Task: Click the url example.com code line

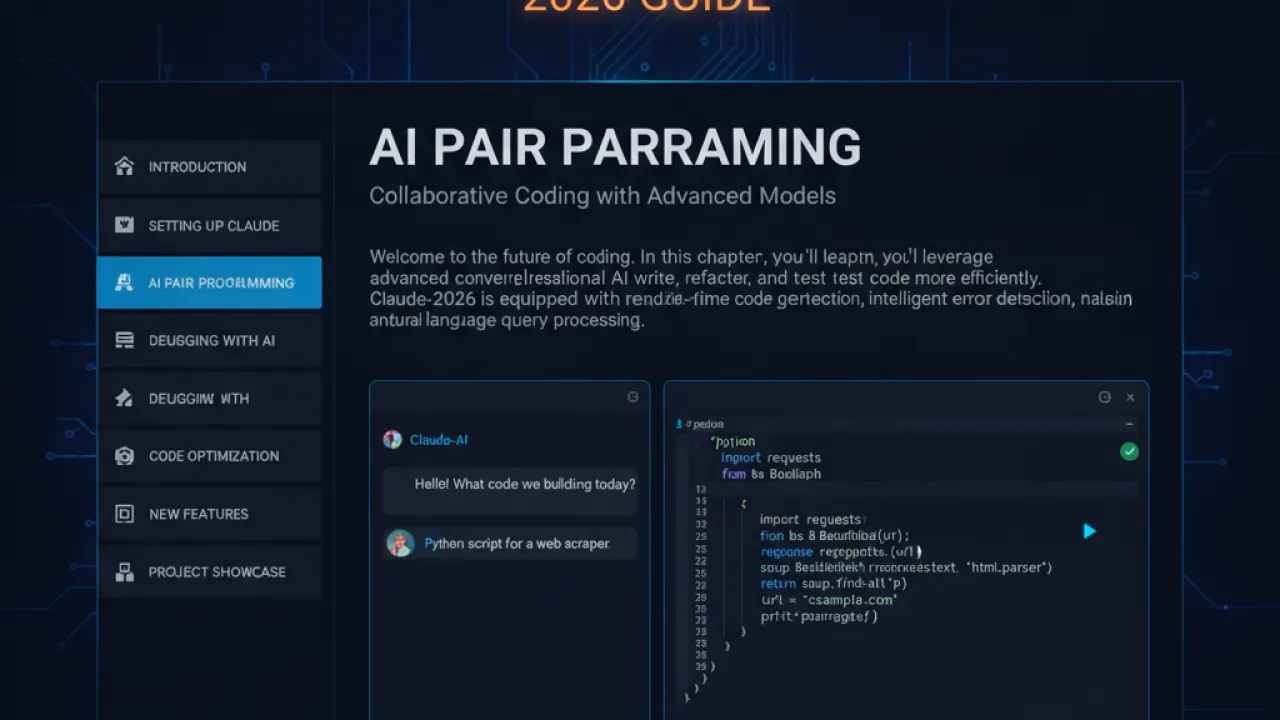Action: [x=829, y=600]
